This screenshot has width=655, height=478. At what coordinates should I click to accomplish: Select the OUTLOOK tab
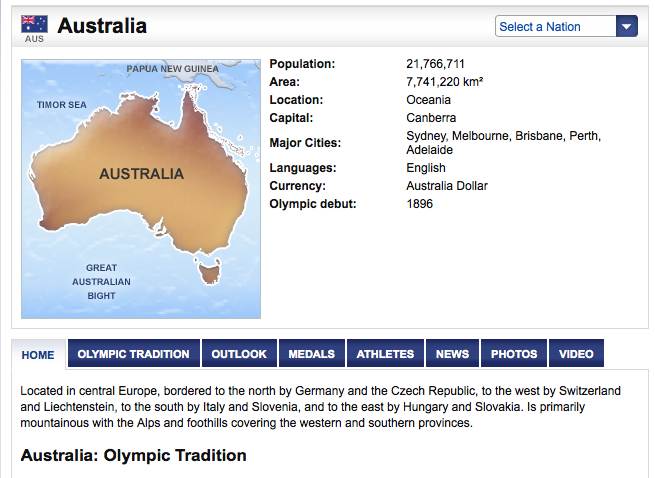click(239, 354)
